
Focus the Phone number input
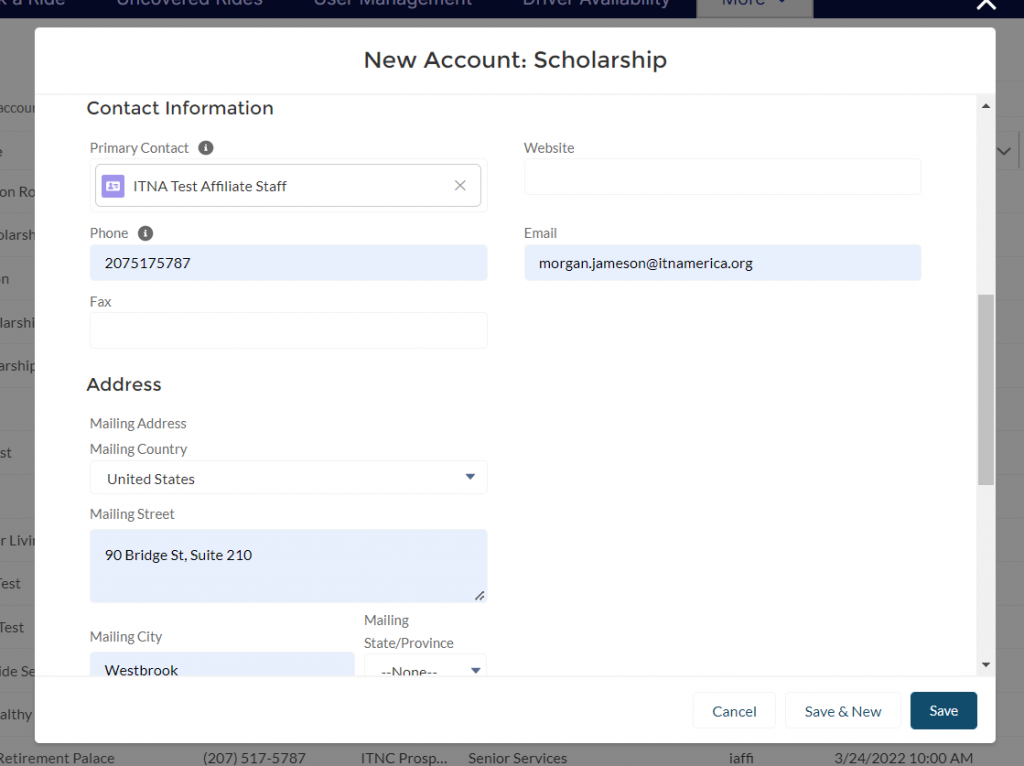[288, 263]
